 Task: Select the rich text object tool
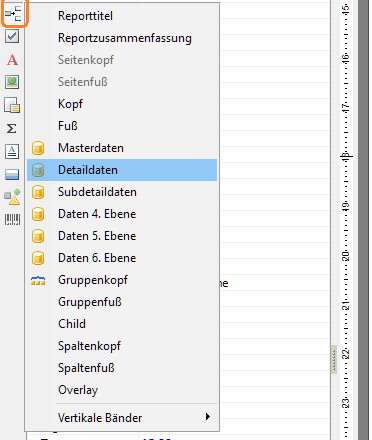[12, 151]
